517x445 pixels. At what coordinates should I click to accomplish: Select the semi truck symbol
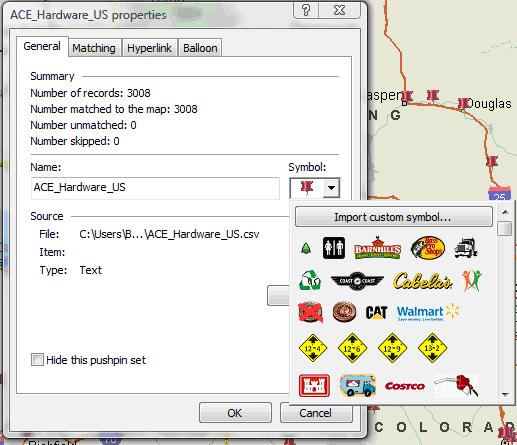pos(466,248)
